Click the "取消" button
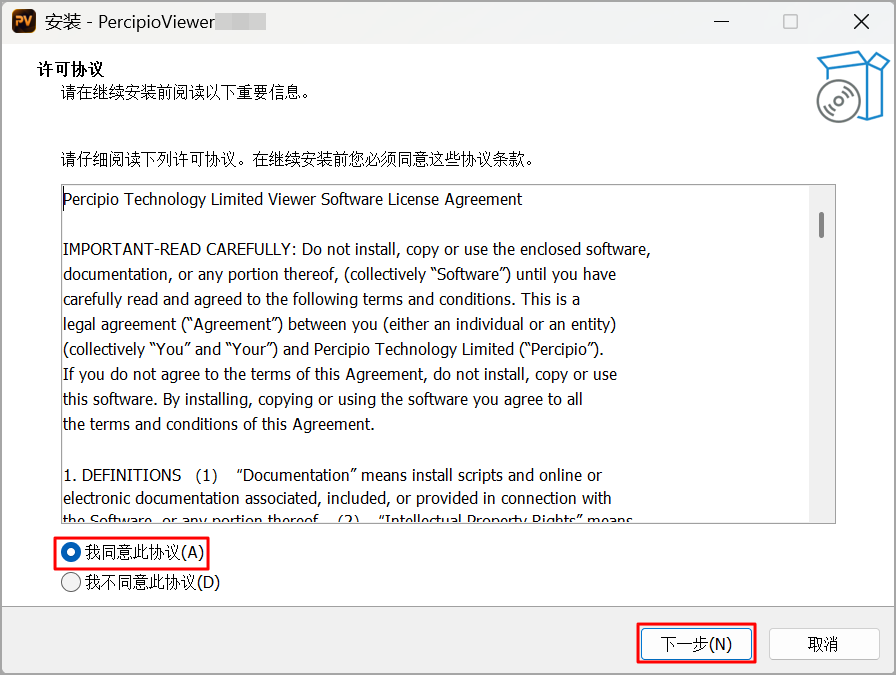The image size is (896, 675). 823,644
